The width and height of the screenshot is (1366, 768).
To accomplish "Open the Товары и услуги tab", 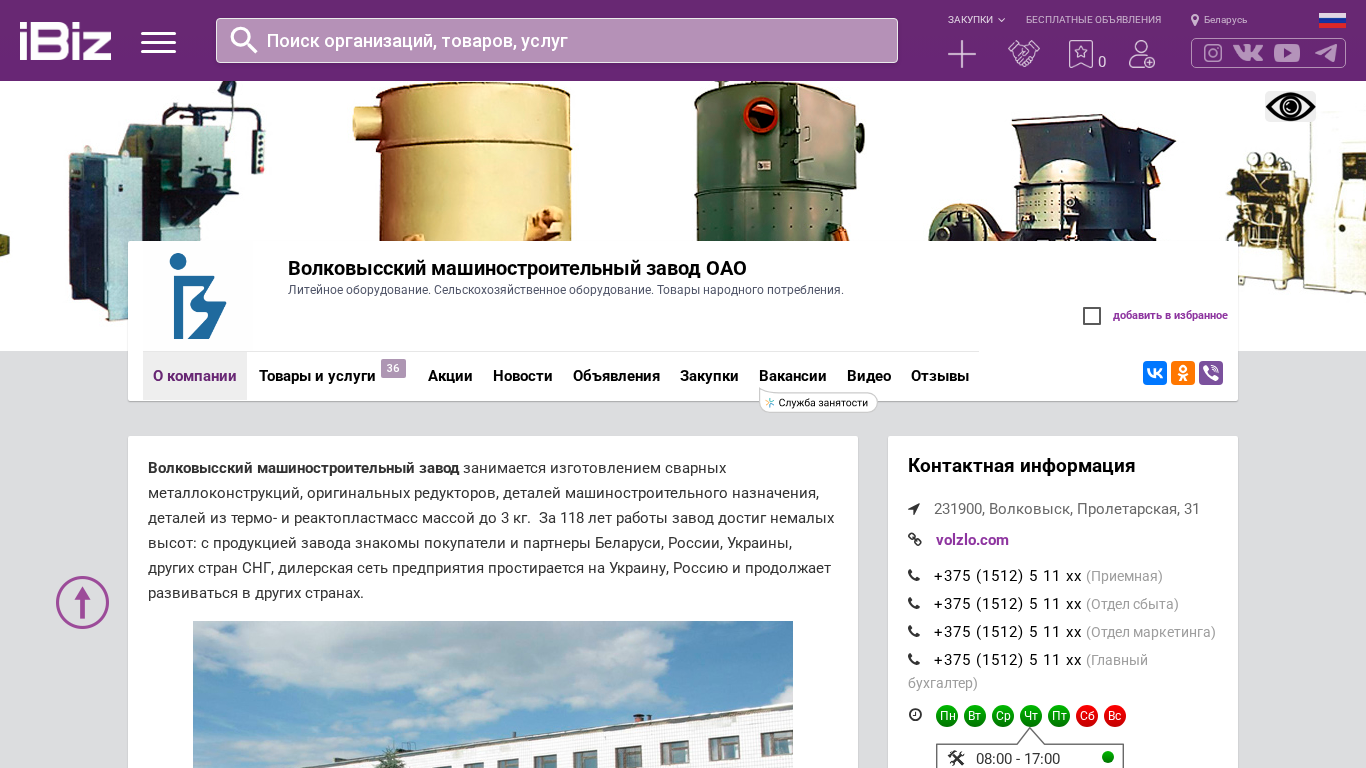I will pos(317,376).
